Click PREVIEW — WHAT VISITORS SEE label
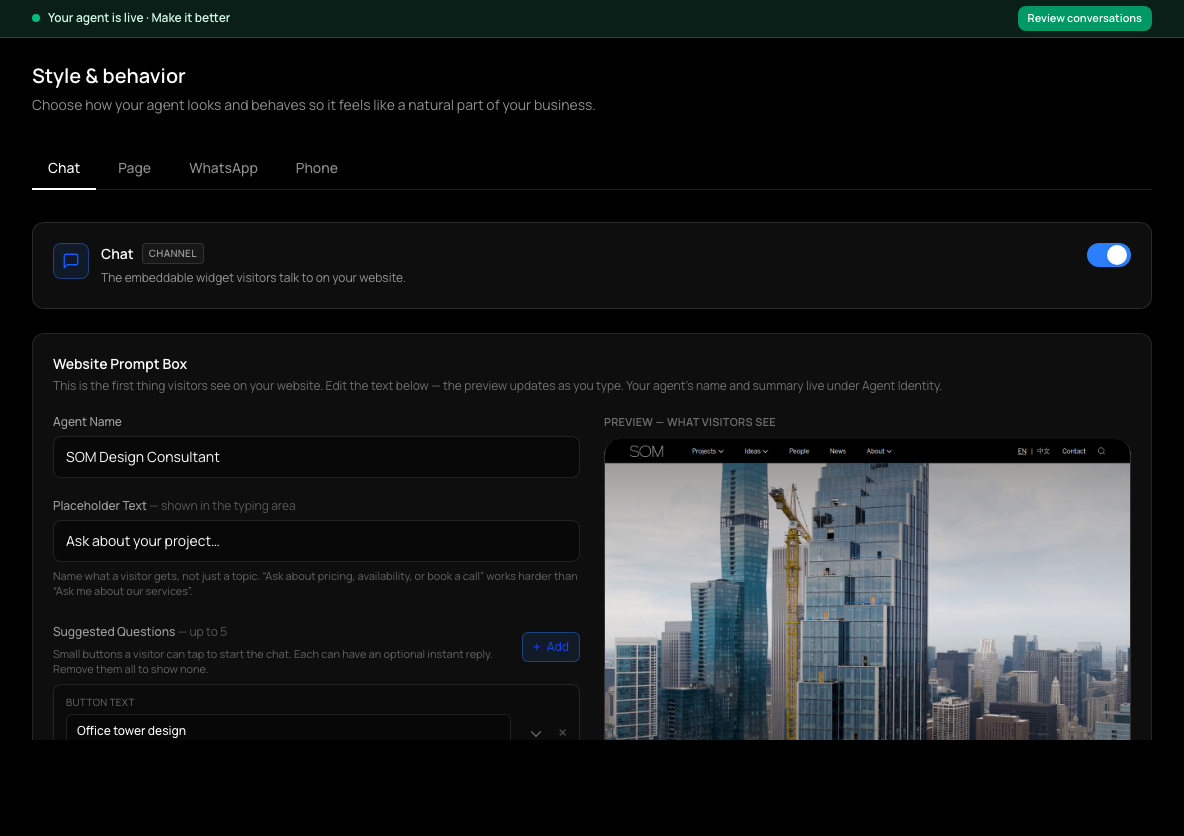This screenshot has height=836, width=1184. tap(689, 422)
